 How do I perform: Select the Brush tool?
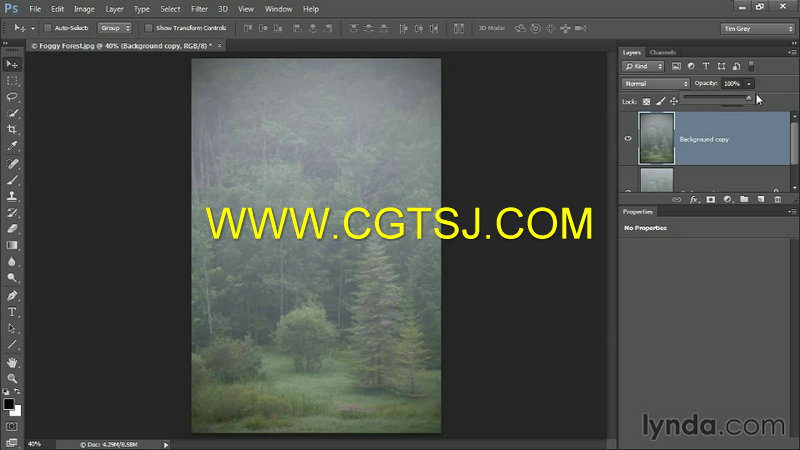click(12, 180)
